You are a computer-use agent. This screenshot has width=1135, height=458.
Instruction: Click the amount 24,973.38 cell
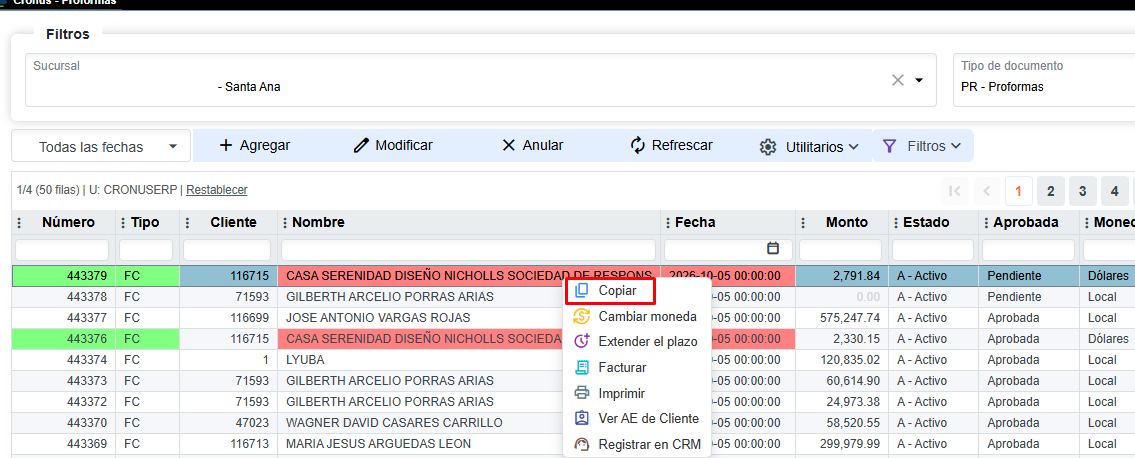point(842,402)
